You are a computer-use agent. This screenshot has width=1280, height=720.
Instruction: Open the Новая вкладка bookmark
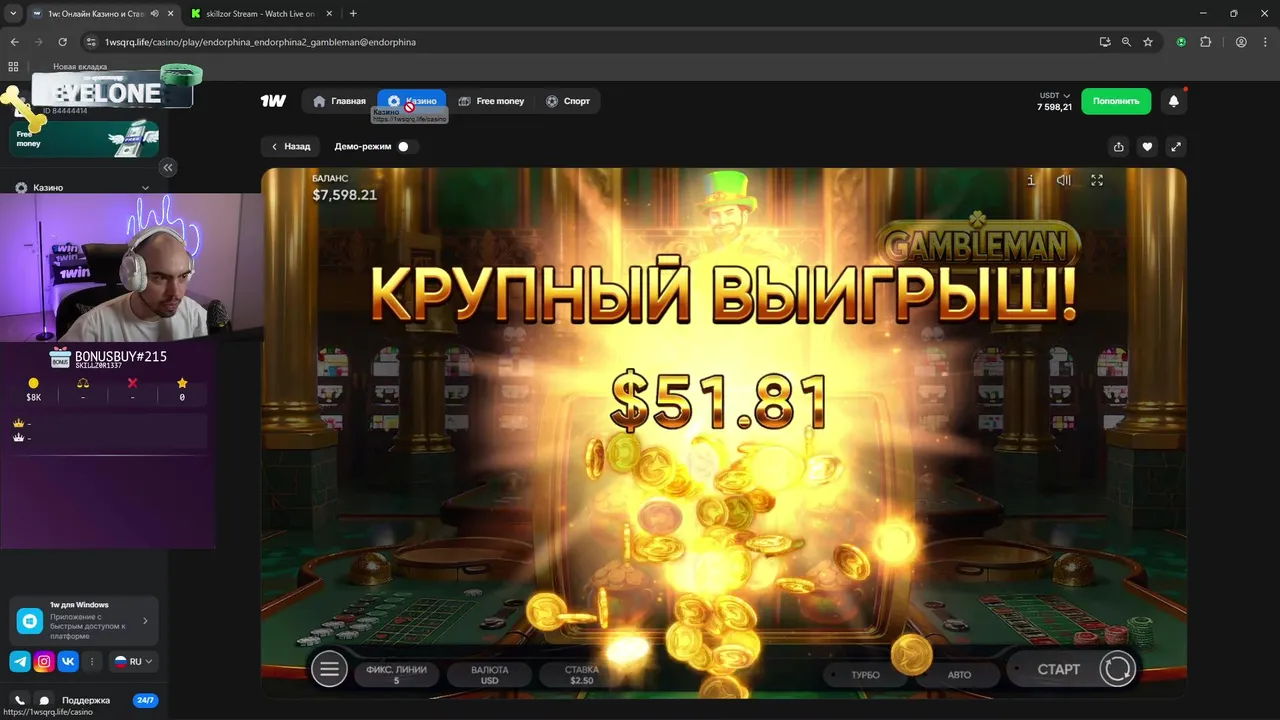pyautogui.click(x=80, y=67)
